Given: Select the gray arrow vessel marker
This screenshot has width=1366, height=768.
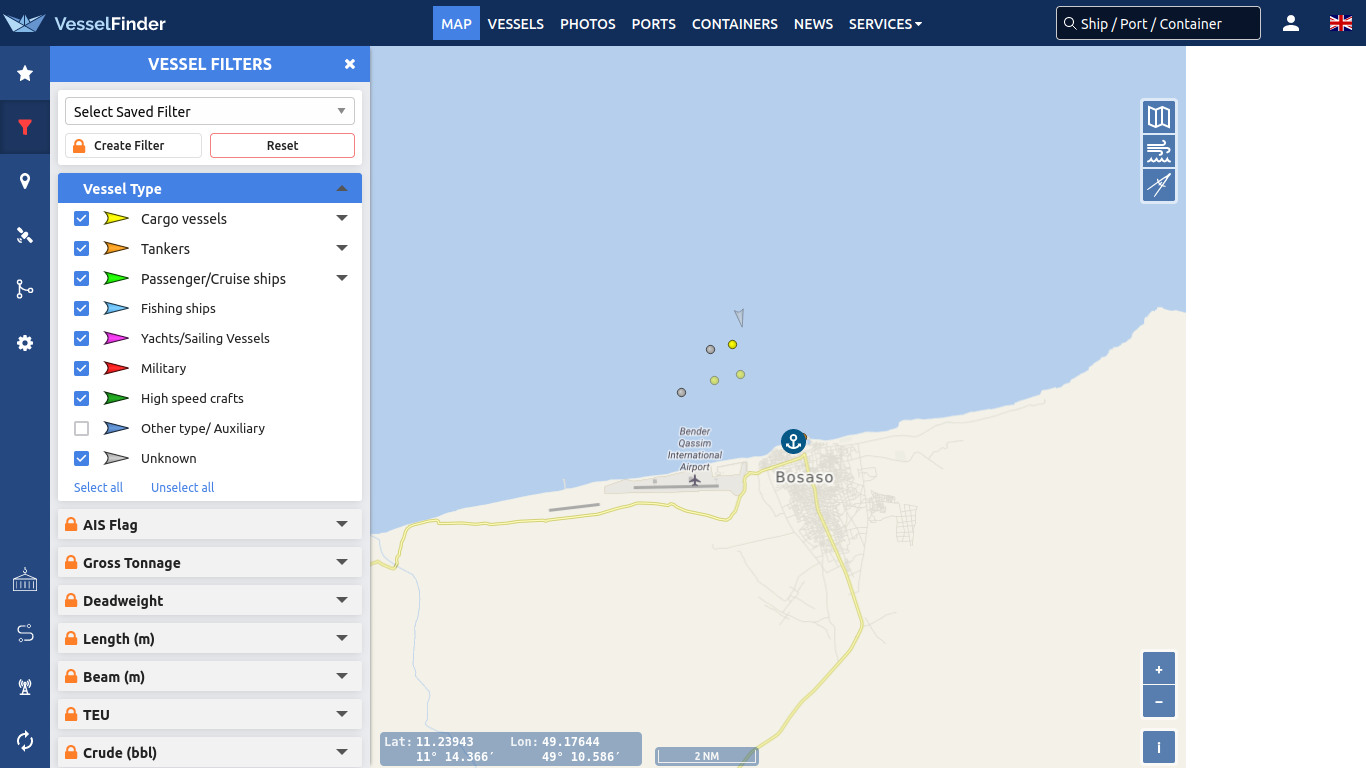Looking at the screenshot, I should pyautogui.click(x=739, y=318).
